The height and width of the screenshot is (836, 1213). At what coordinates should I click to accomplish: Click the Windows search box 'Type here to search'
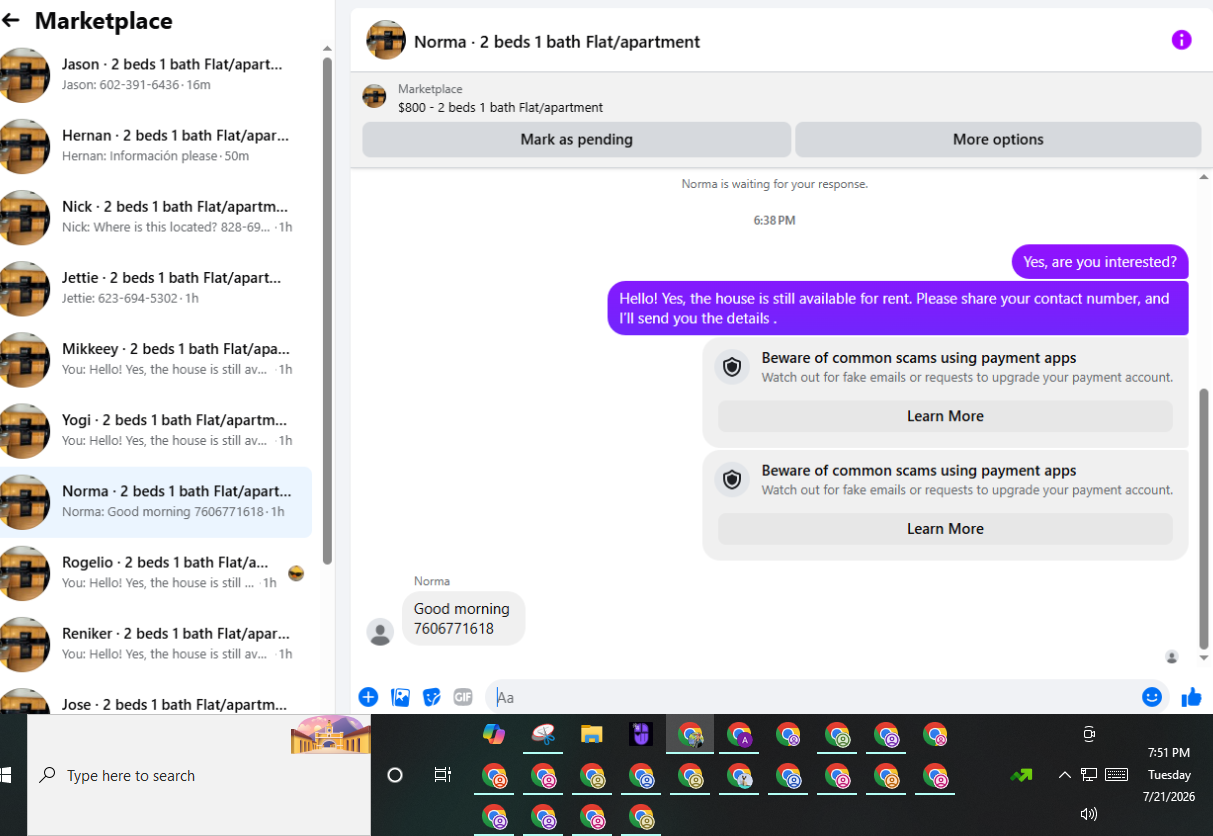(x=198, y=775)
